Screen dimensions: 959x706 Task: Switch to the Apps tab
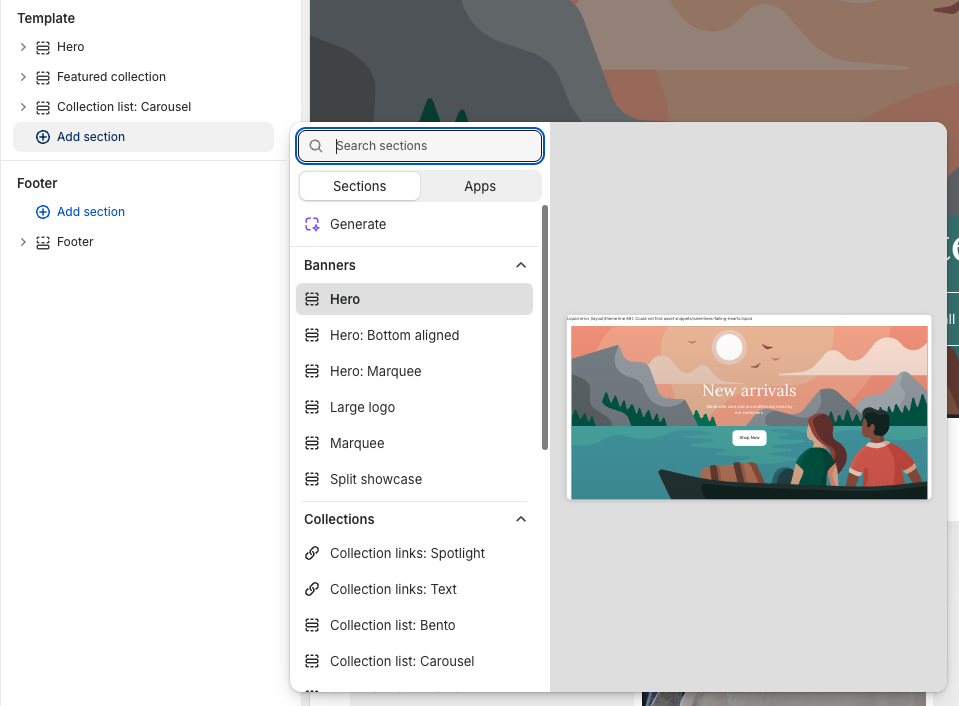[480, 186]
